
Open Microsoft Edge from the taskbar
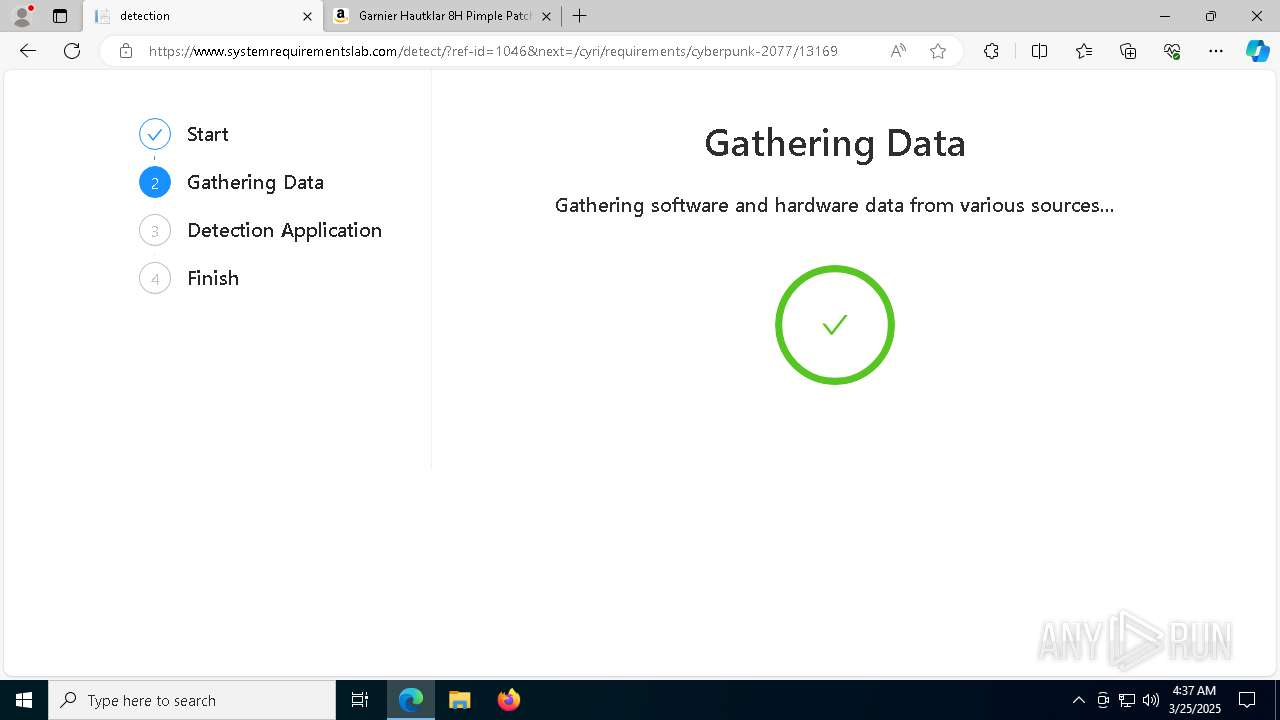pos(411,700)
